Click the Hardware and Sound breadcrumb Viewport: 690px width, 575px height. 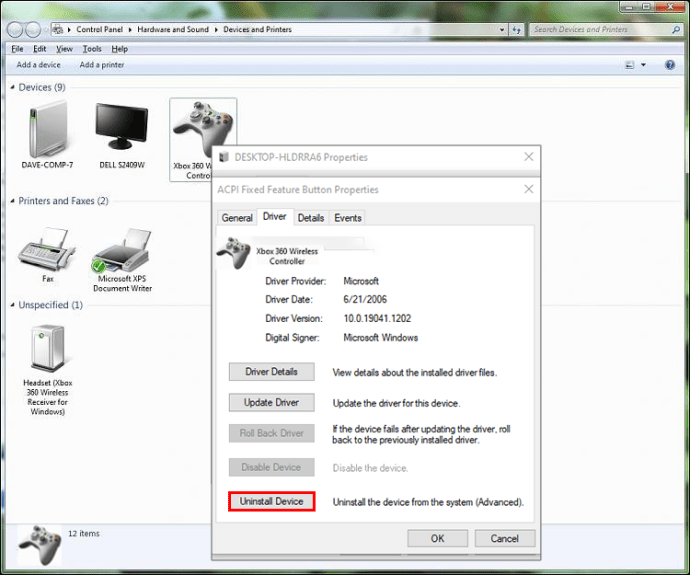point(173,29)
